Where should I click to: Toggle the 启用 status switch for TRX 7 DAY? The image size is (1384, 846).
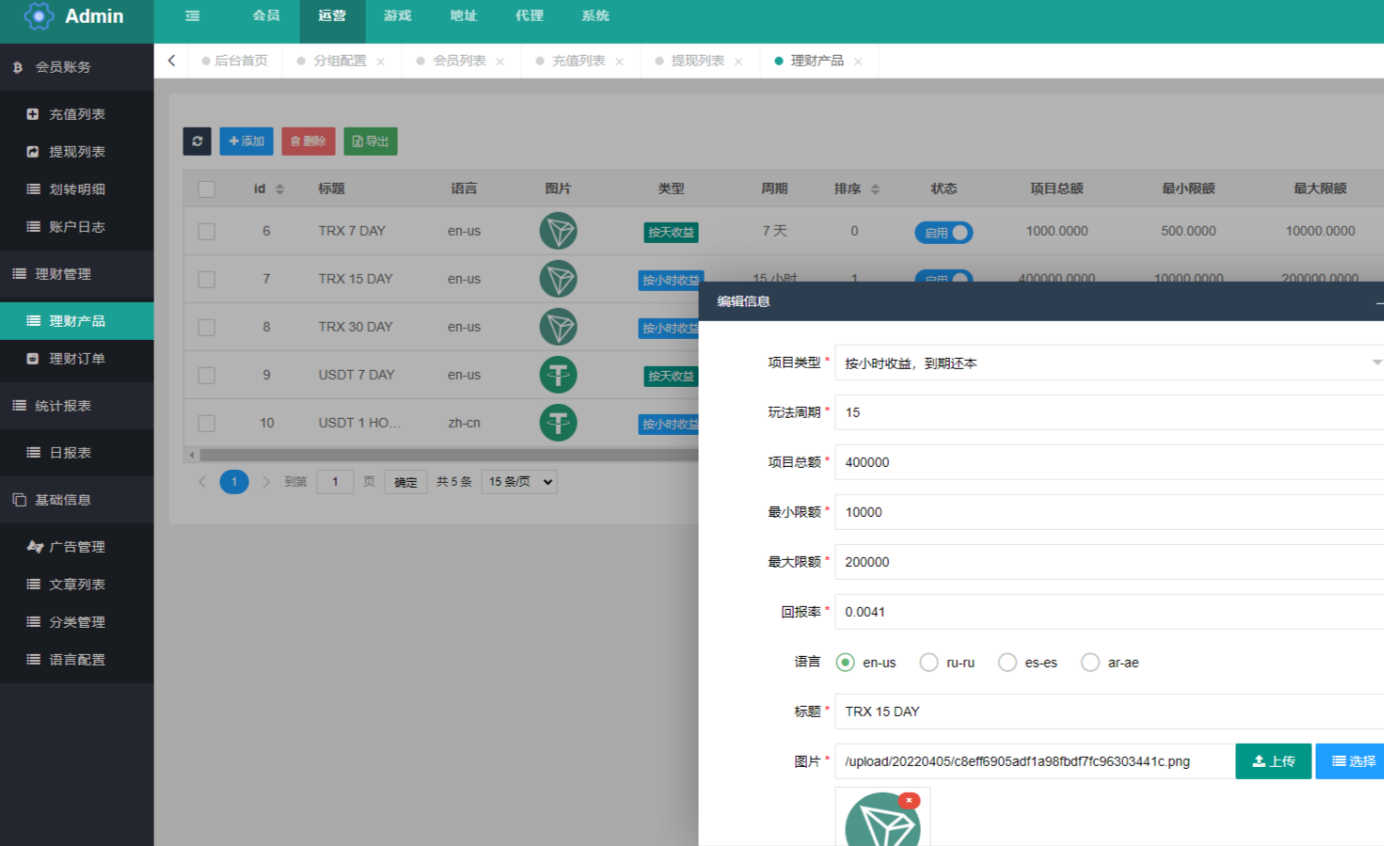(x=943, y=232)
